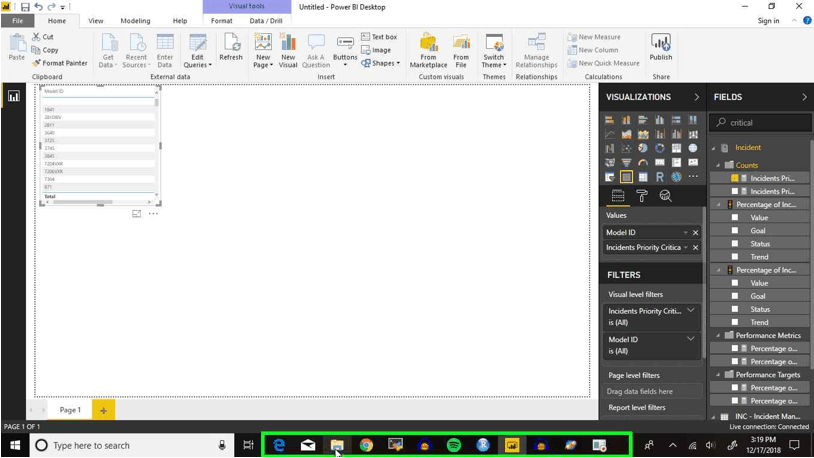
Task: Import a custom visual via ellipsis icon
Action: [x=693, y=177]
